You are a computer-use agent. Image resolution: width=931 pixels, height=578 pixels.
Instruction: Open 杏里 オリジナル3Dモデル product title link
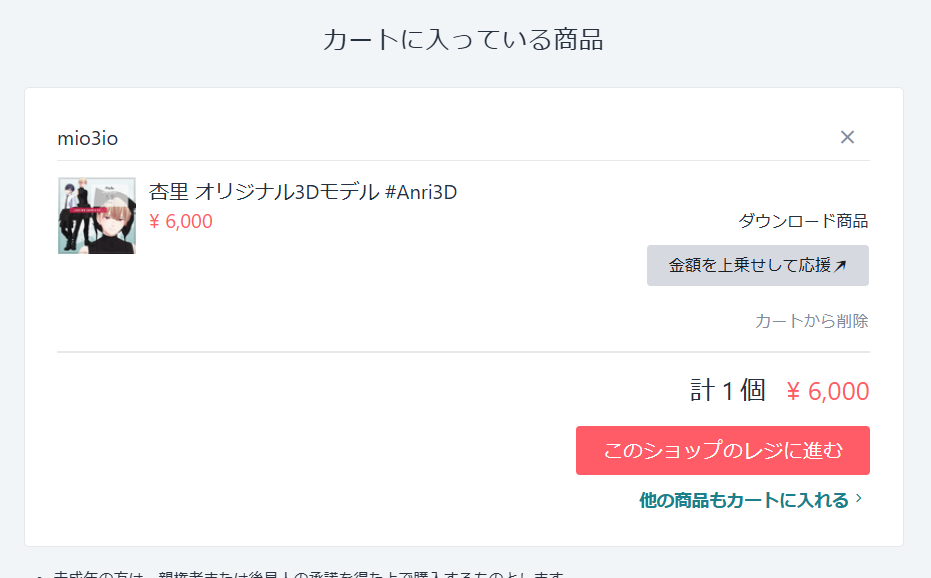click(x=302, y=192)
